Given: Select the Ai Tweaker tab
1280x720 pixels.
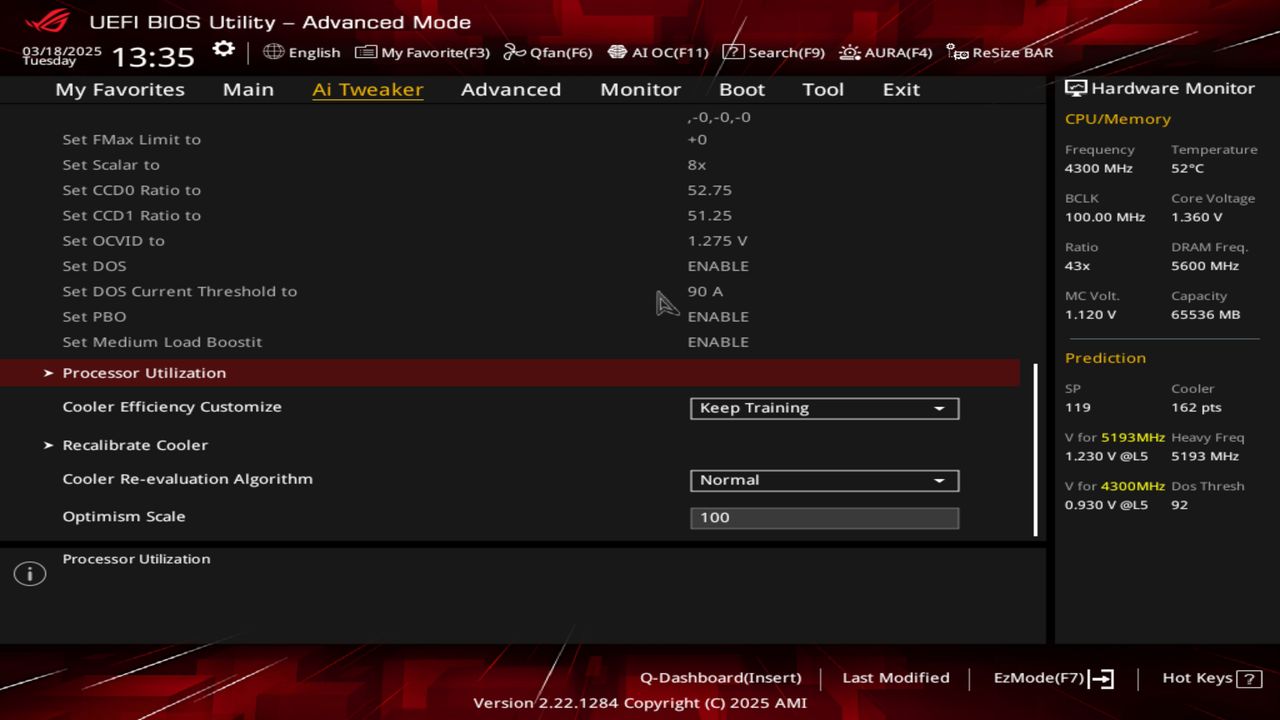Looking at the screenshot, I should tap(367, 89).
